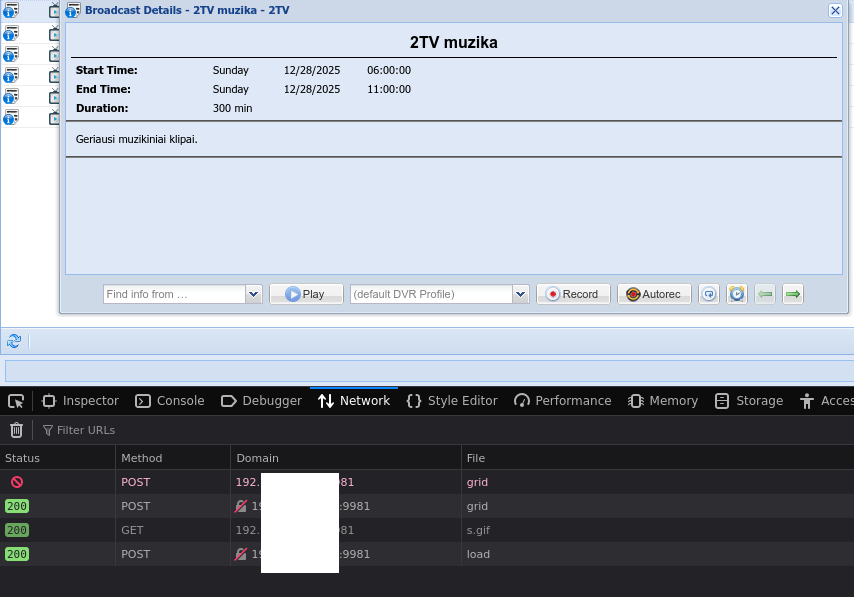Close the Broadcast Details dialog
Screen dimensions: 854x597
tap(835, 10)
